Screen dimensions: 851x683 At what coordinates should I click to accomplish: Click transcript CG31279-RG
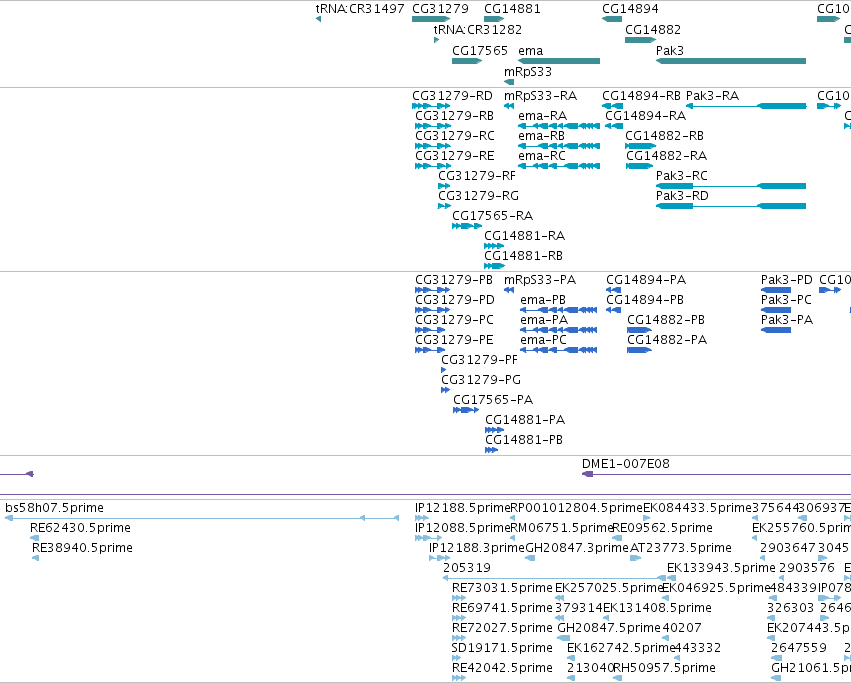click(x=478, y=196)
